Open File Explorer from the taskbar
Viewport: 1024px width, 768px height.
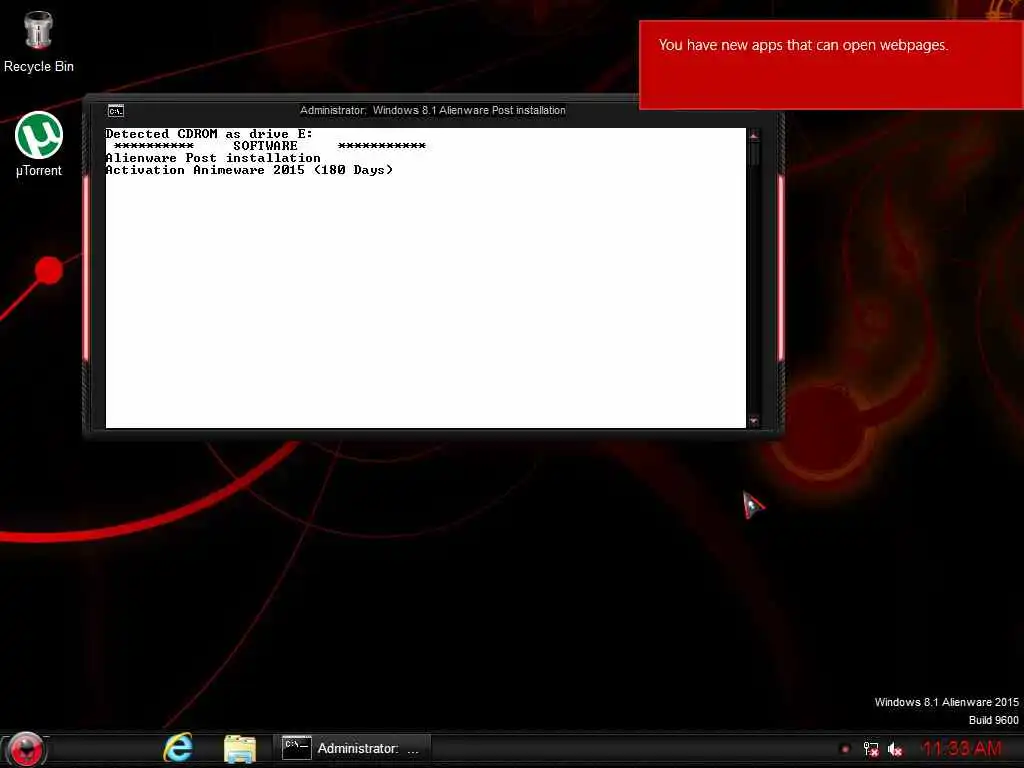240,749
